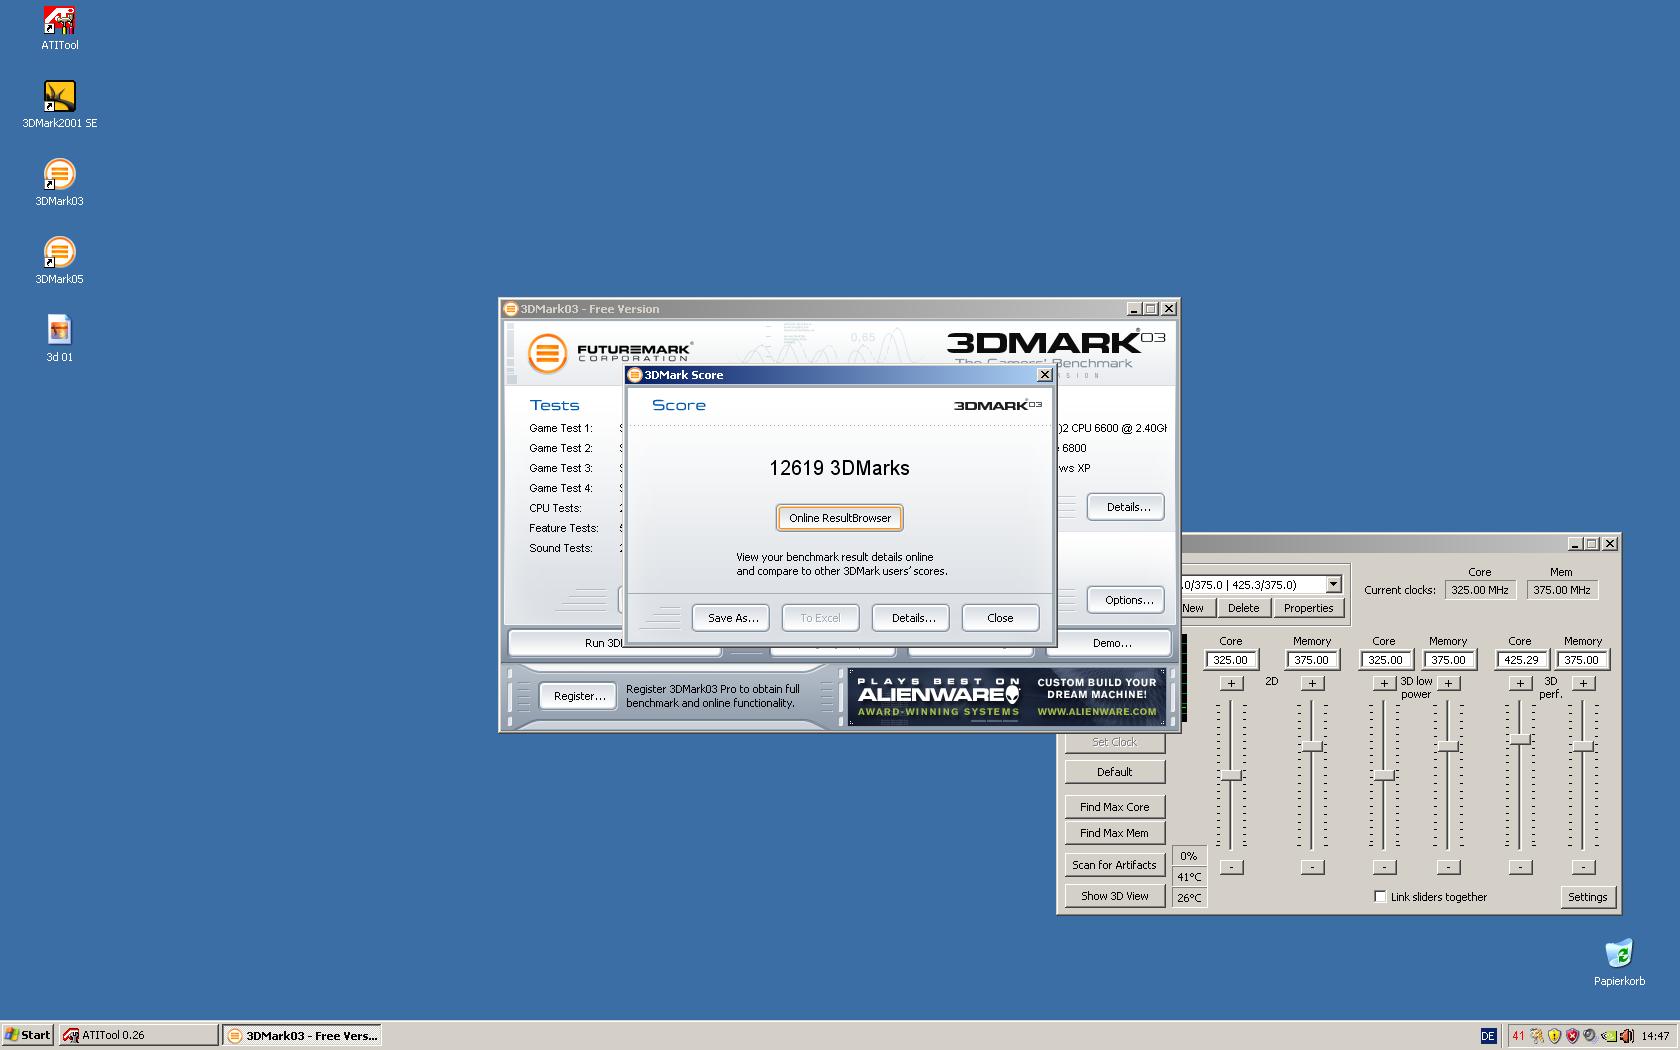This screenshot has height=1050, width=1680.
Task: Click Close in the 3DMark Score dialog
Action: pyautogui.click(x=1000, y=618)
